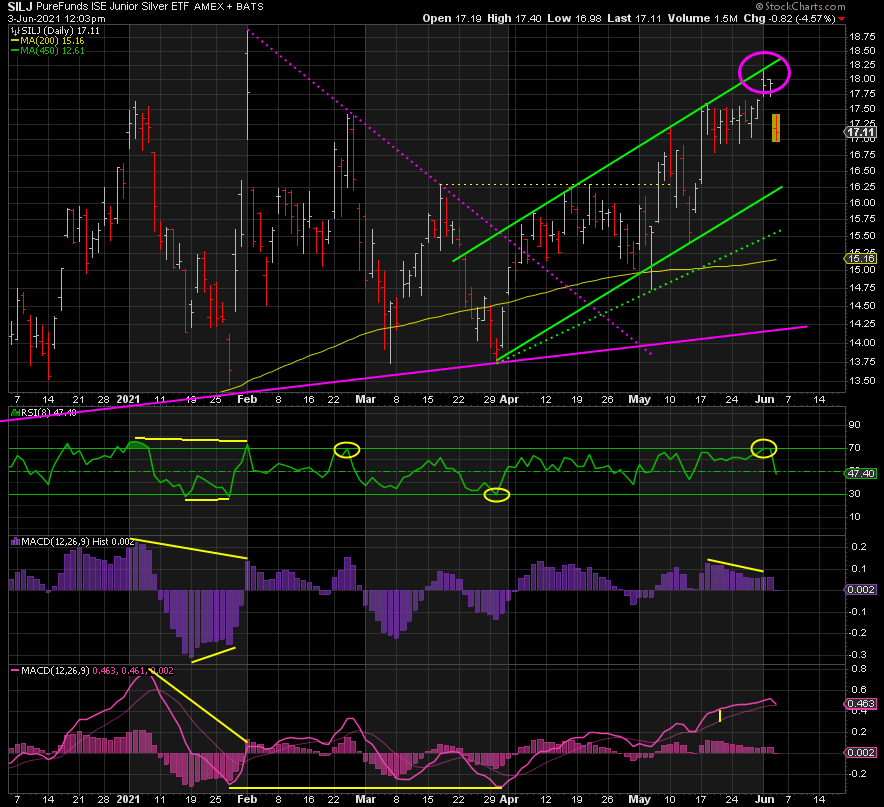Image resolution: width=884 pixels, height=807 pixels.
Task: Click the PureFunds ISE Junior Silver ETF title
Action: (x=113, y=7)
